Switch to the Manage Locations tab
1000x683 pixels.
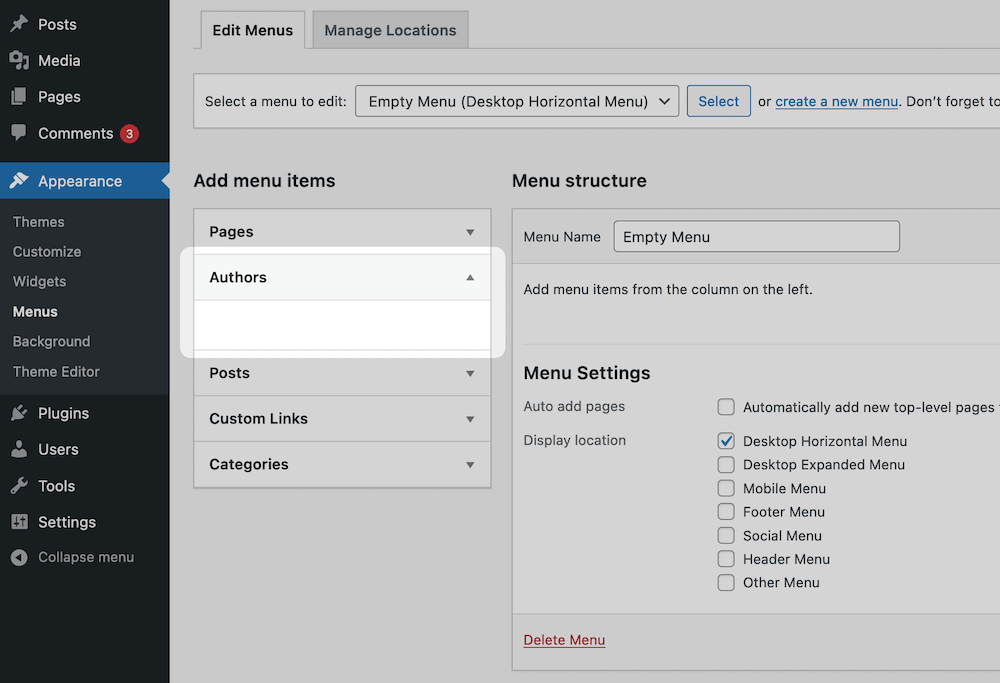pos(390,30)
